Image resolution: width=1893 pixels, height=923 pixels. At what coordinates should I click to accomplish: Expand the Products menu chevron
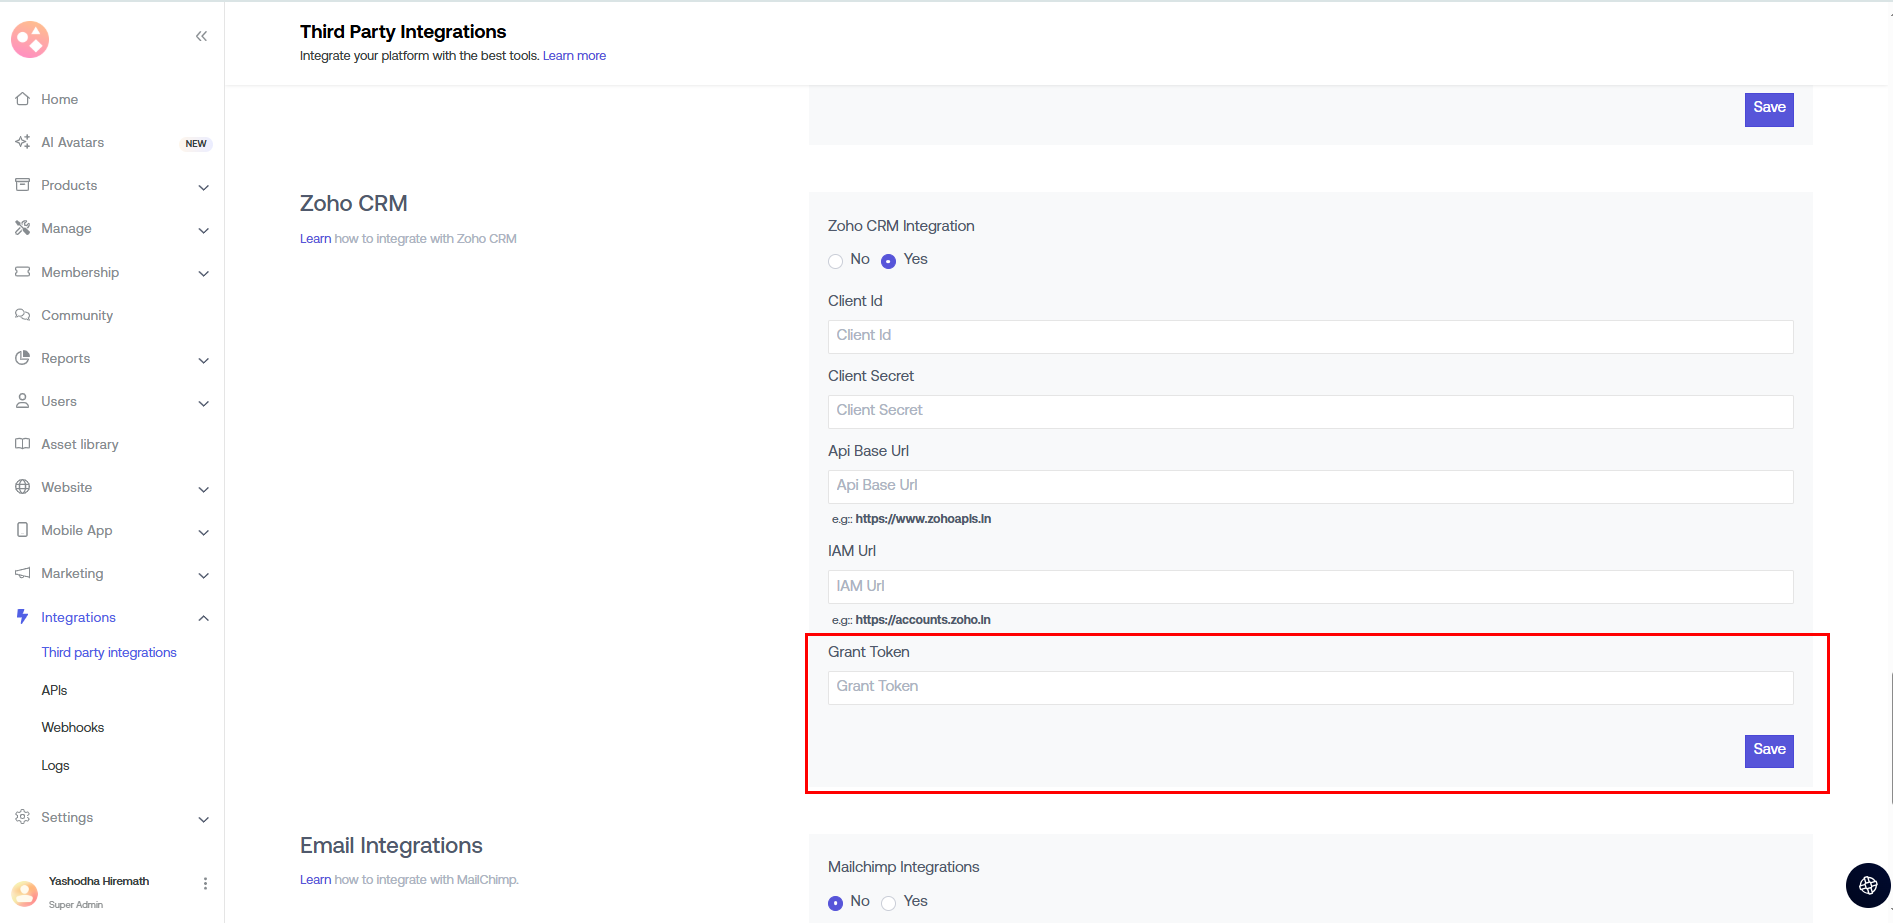coord(203,187)
